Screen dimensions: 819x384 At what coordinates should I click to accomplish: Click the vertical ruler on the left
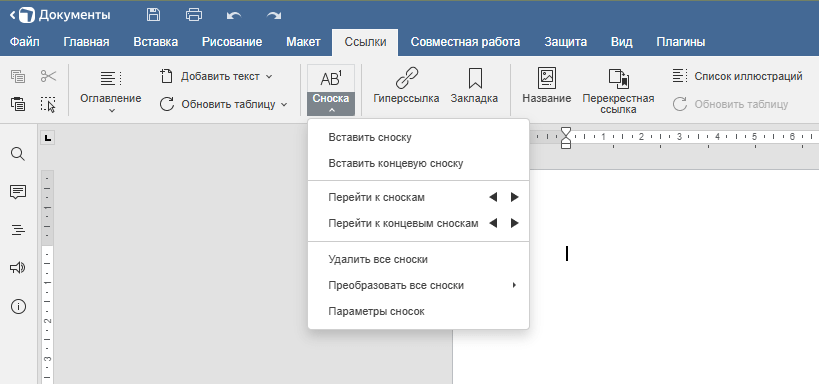pos(48,277)
